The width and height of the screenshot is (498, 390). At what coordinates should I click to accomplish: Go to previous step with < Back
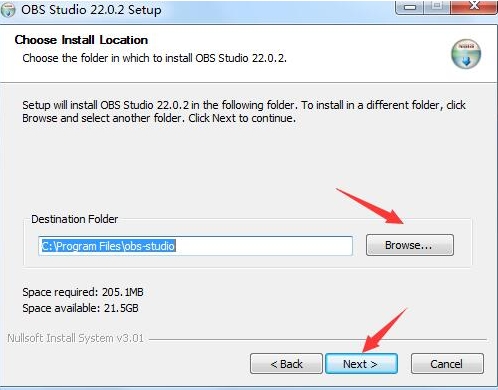point(286,364)
